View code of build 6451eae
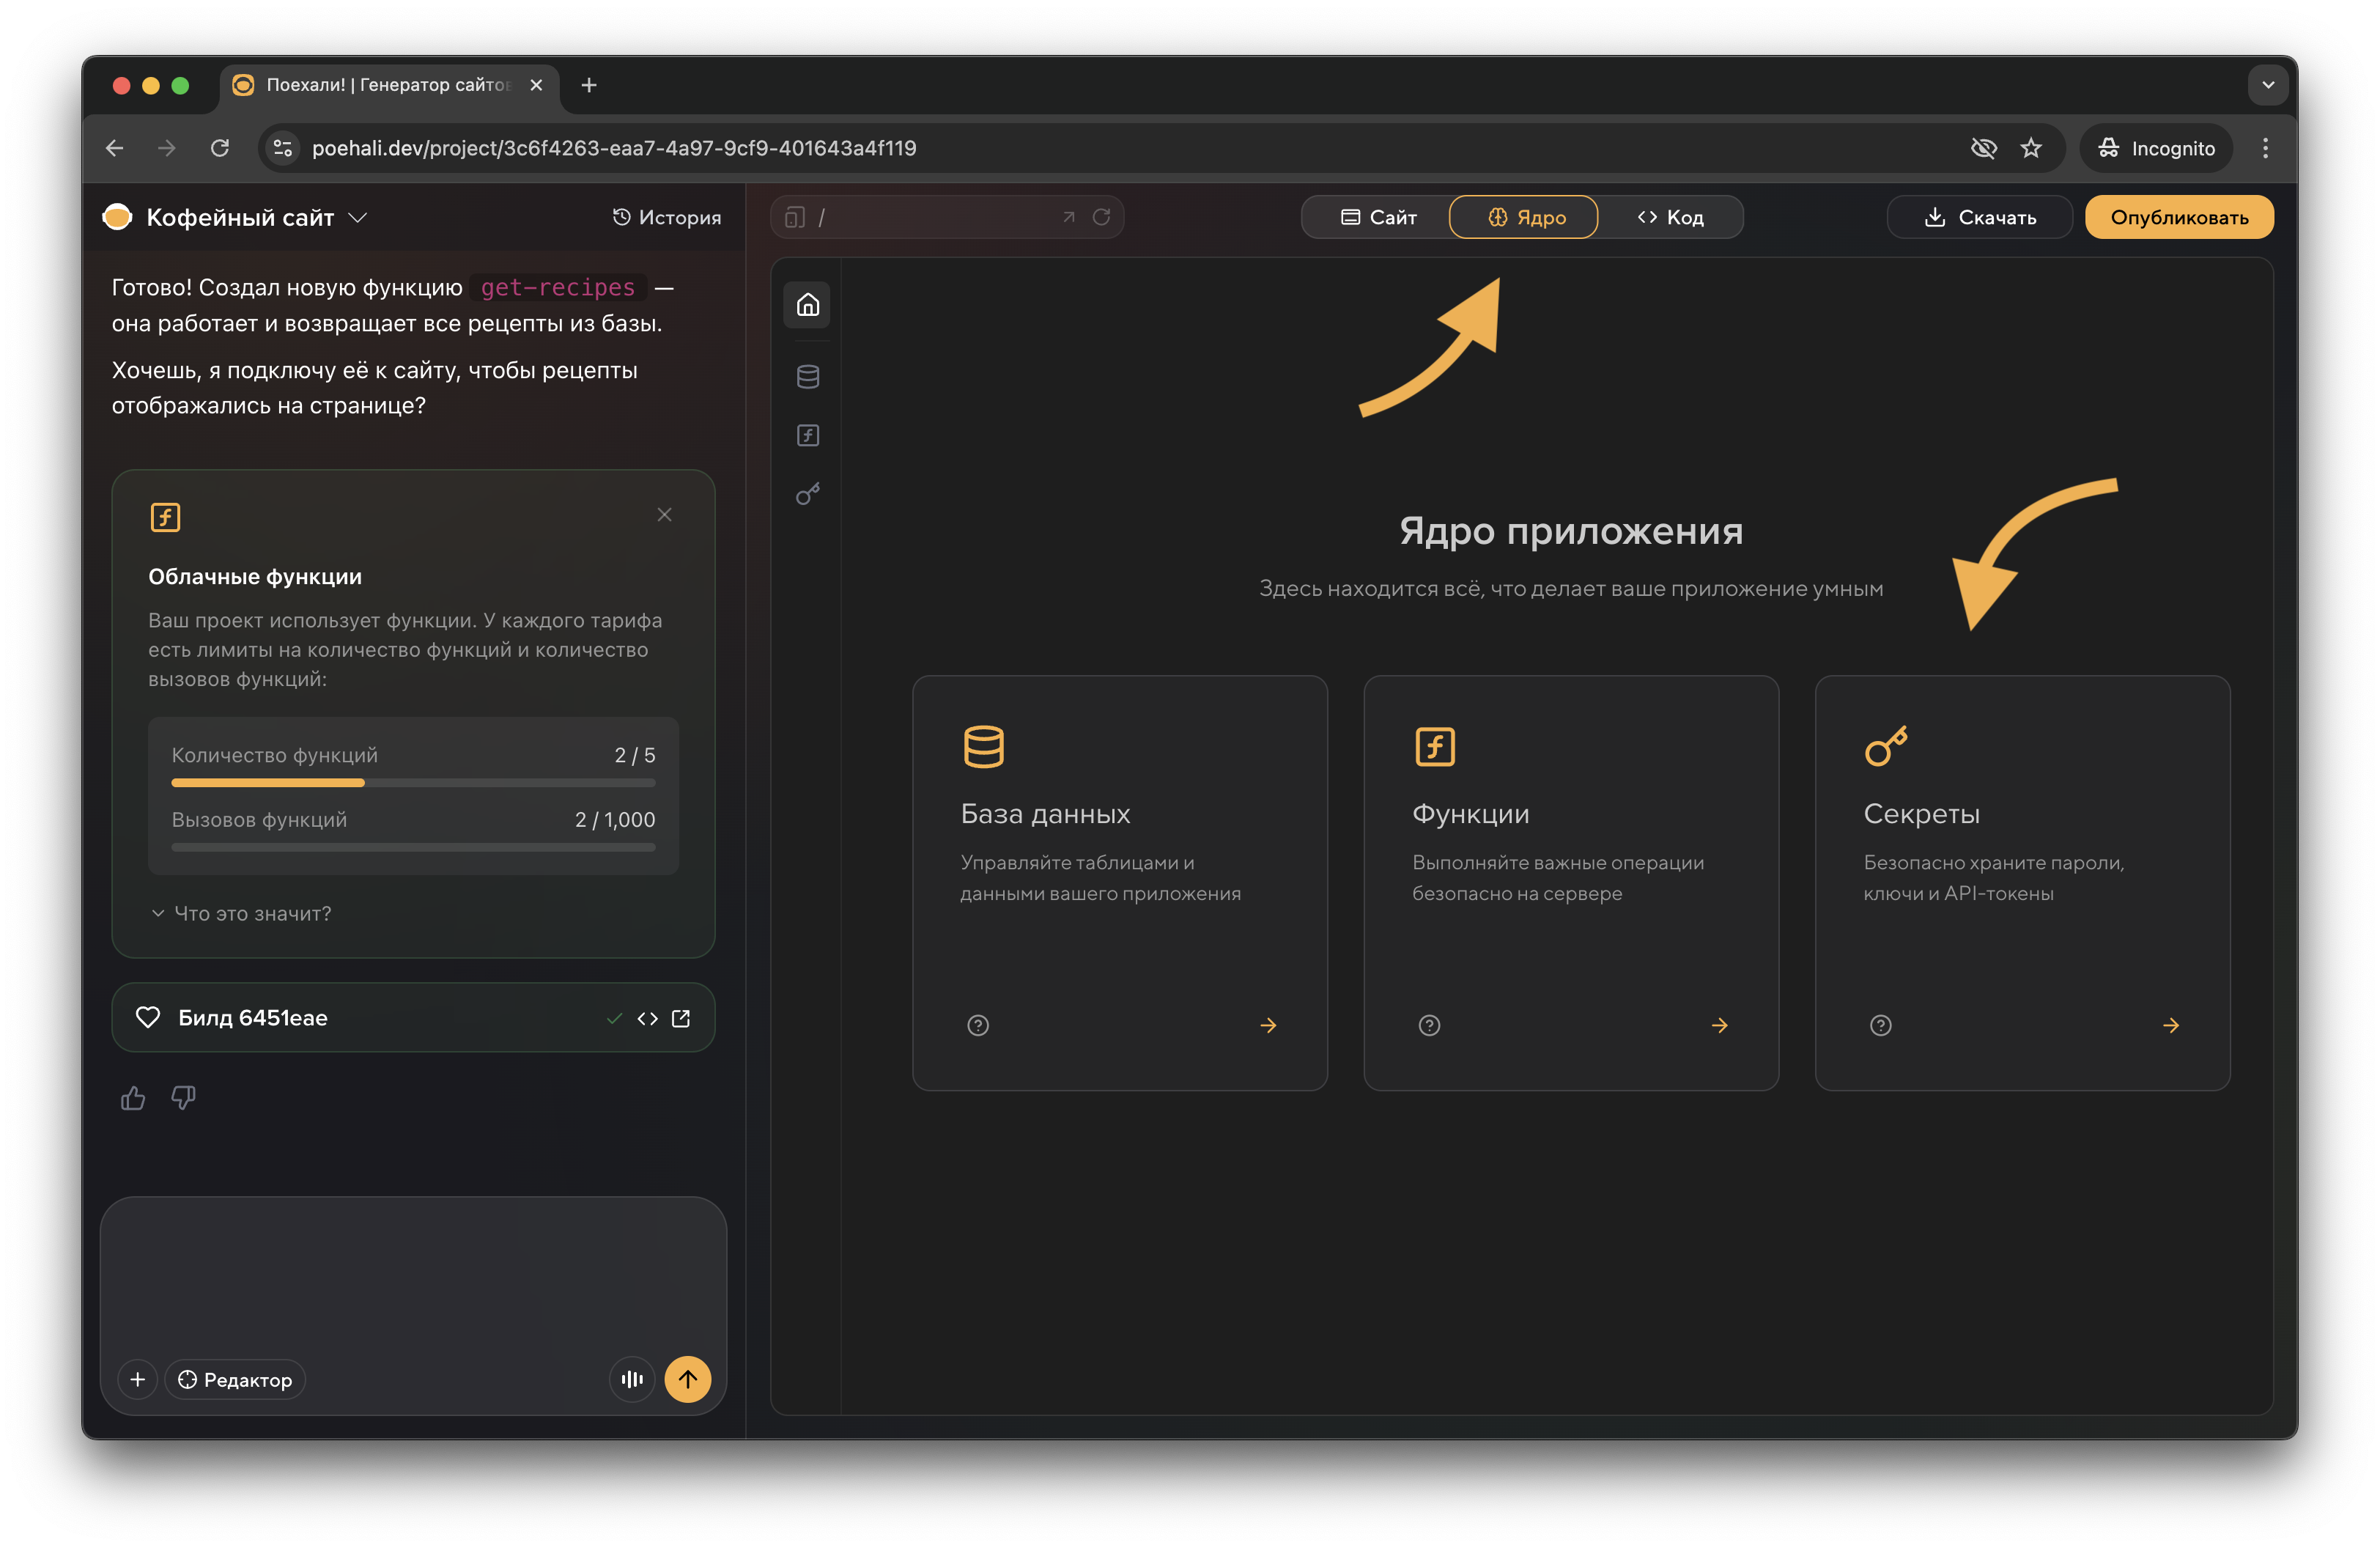This screenshot has height=1548, width=2380. [647, 1018]
